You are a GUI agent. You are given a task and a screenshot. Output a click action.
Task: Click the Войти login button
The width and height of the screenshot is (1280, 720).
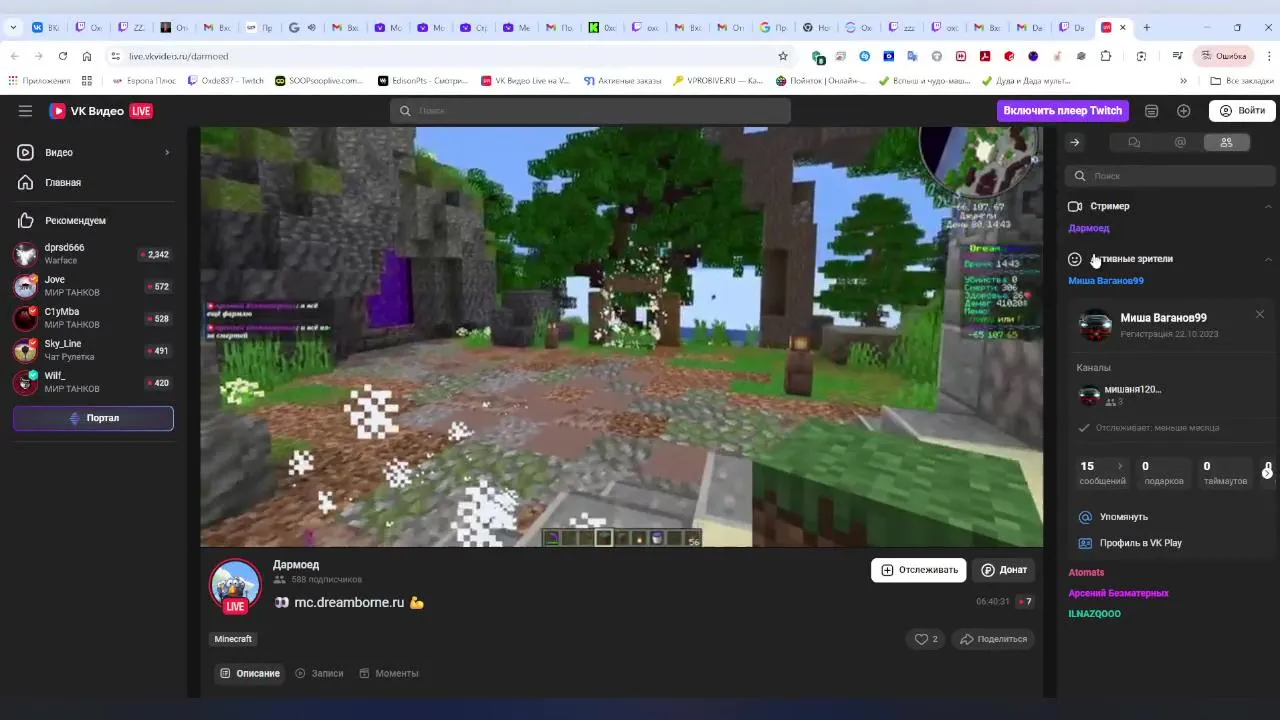1242,111
